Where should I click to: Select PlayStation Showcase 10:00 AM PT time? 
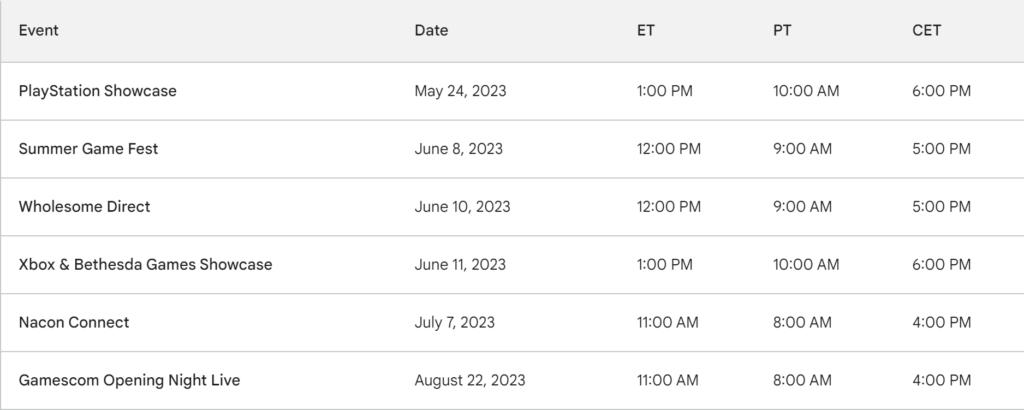point(806,91)
